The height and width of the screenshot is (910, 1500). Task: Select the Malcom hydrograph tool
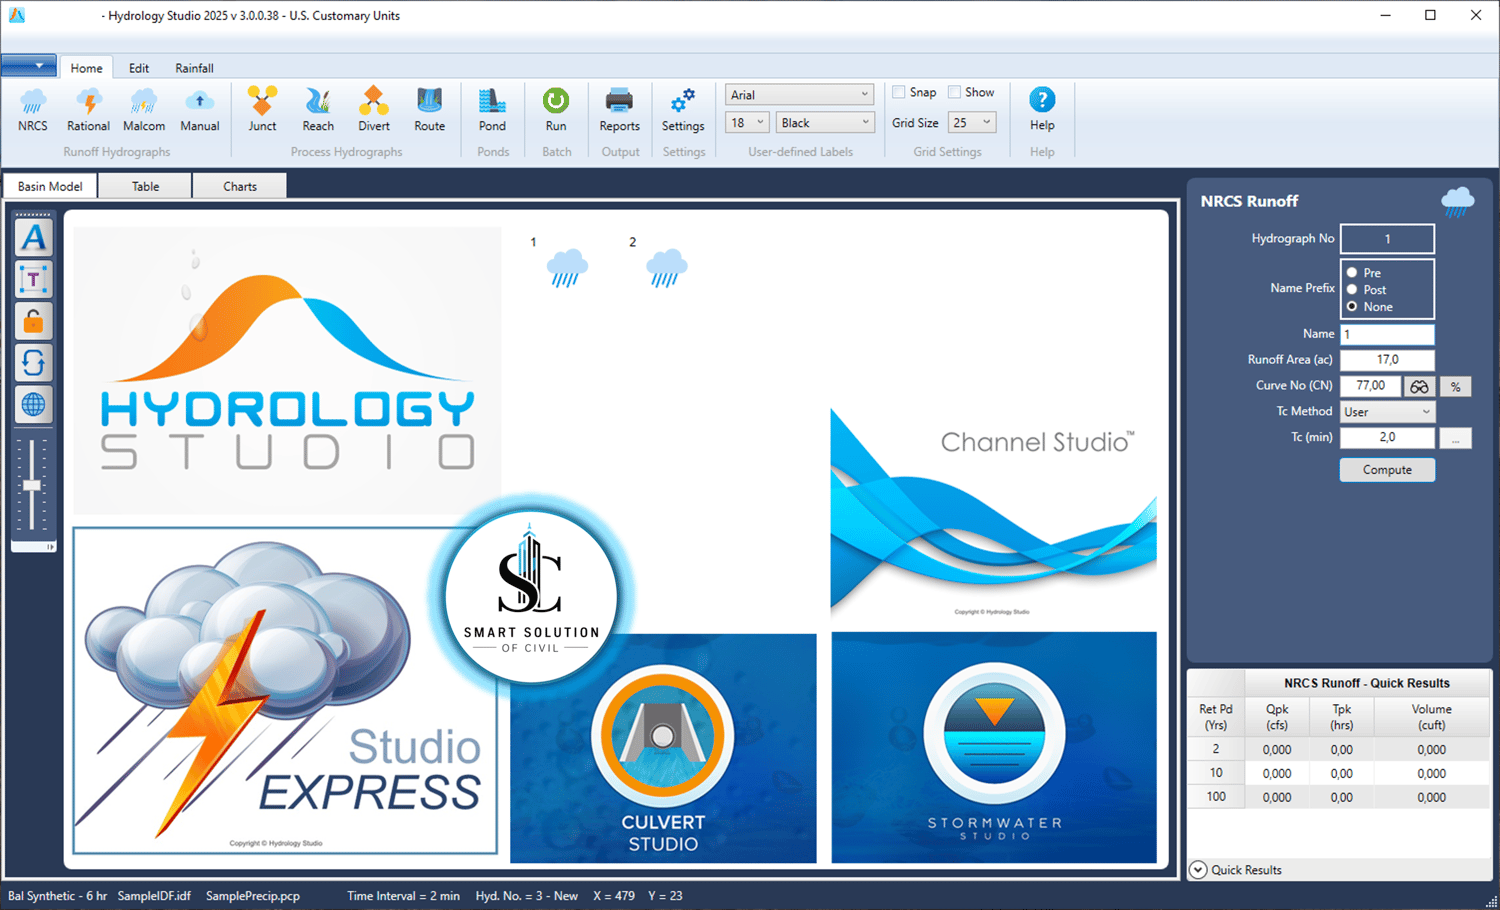coord(144,110)
